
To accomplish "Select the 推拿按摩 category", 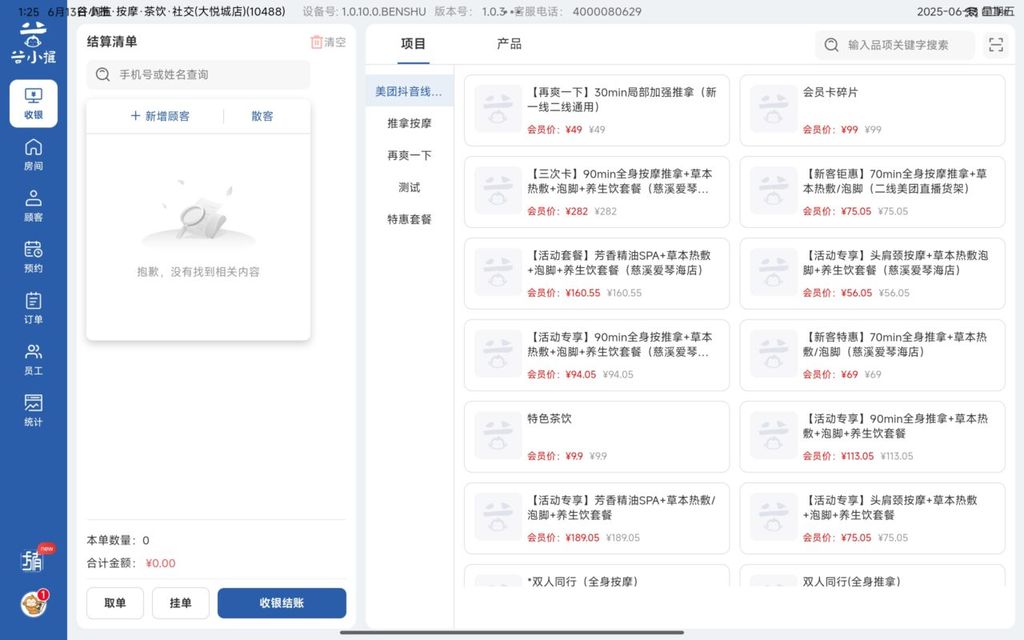I will [409, 123].
